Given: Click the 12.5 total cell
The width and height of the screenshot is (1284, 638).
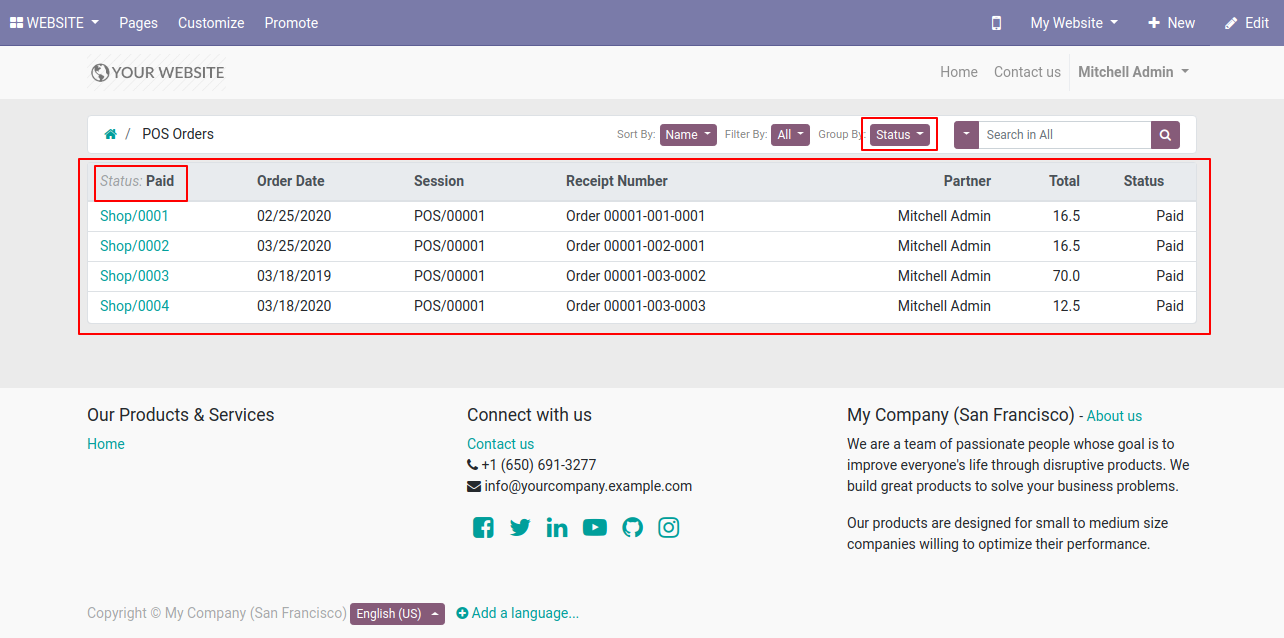Looking at the screenshot, I should coord(1066,306).
